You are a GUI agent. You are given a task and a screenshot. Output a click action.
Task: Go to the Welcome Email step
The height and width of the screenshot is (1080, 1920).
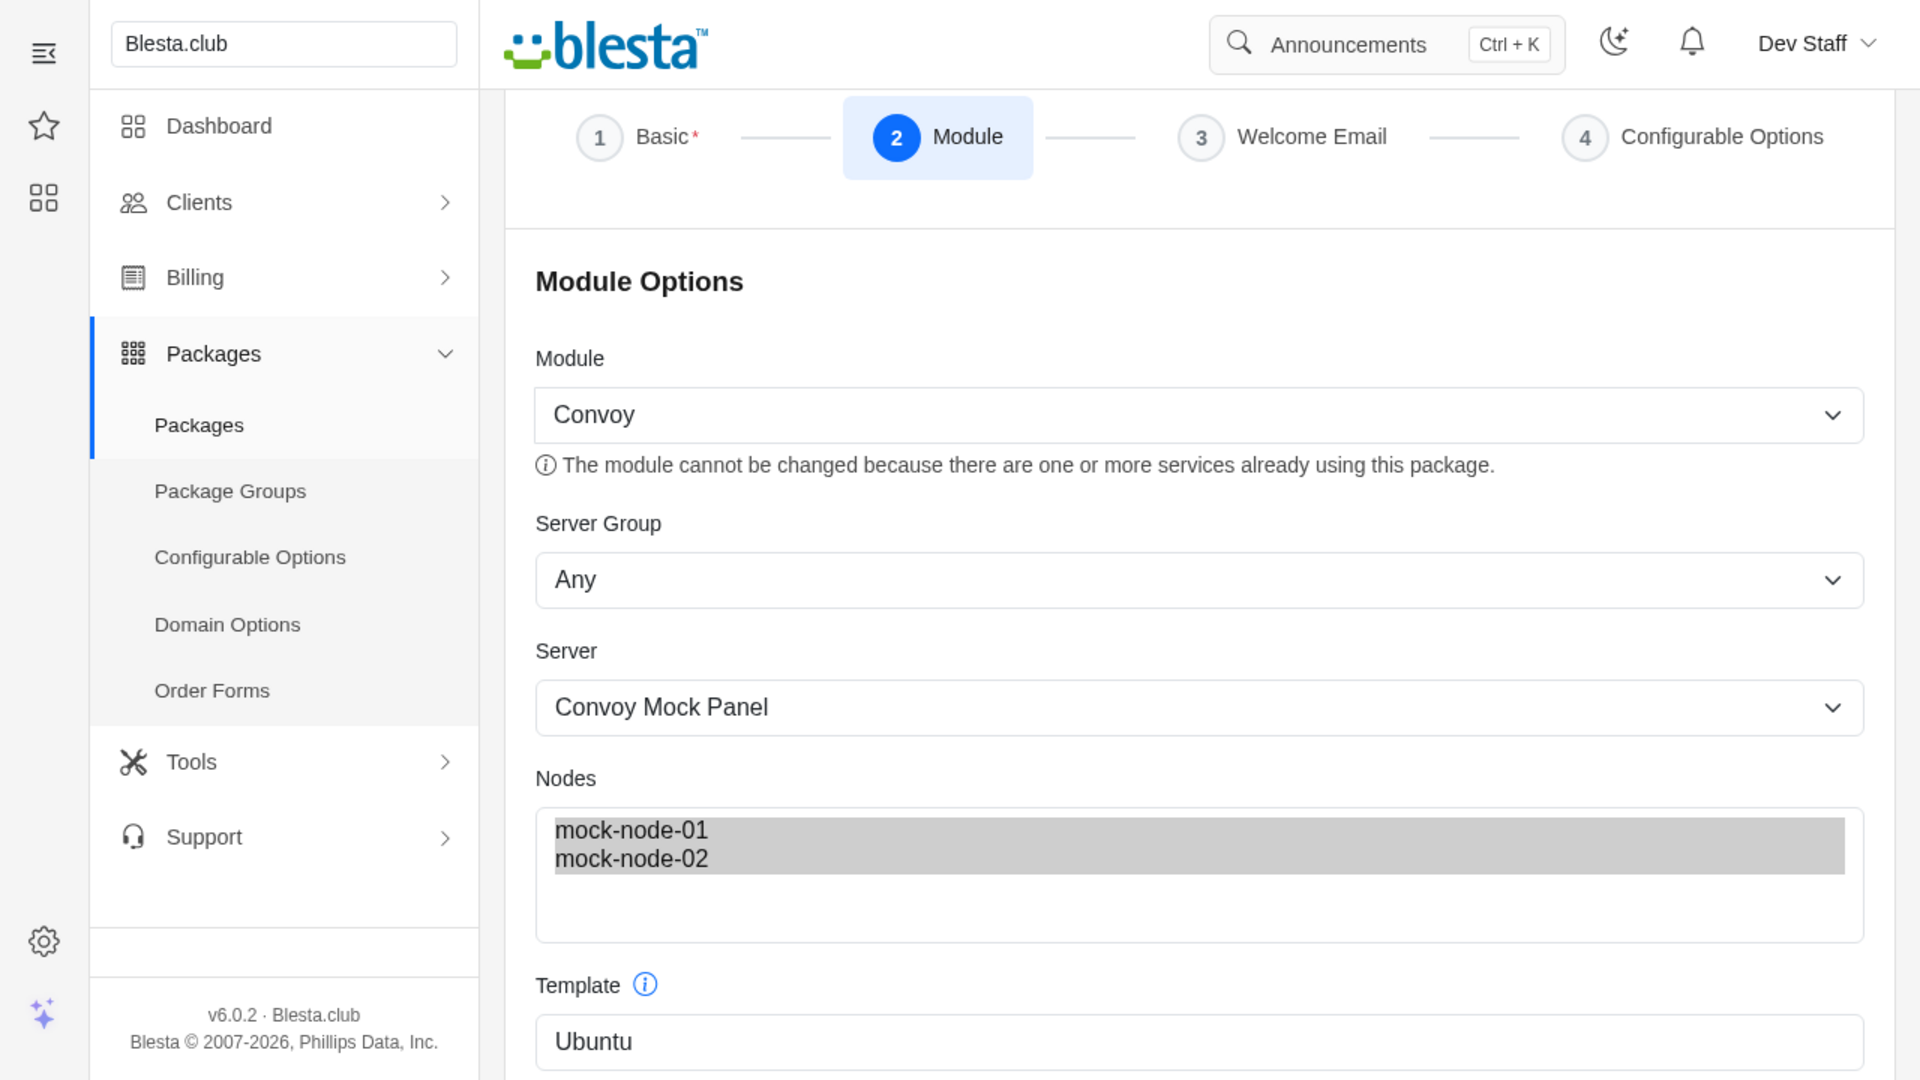click(1283, 138)
